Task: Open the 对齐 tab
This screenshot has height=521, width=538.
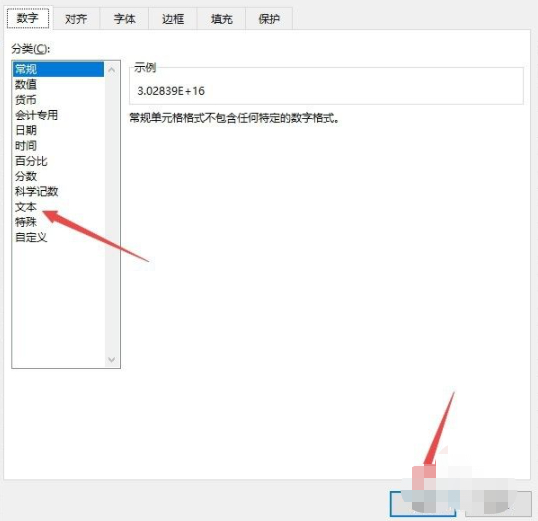Action: click(76, 19)
